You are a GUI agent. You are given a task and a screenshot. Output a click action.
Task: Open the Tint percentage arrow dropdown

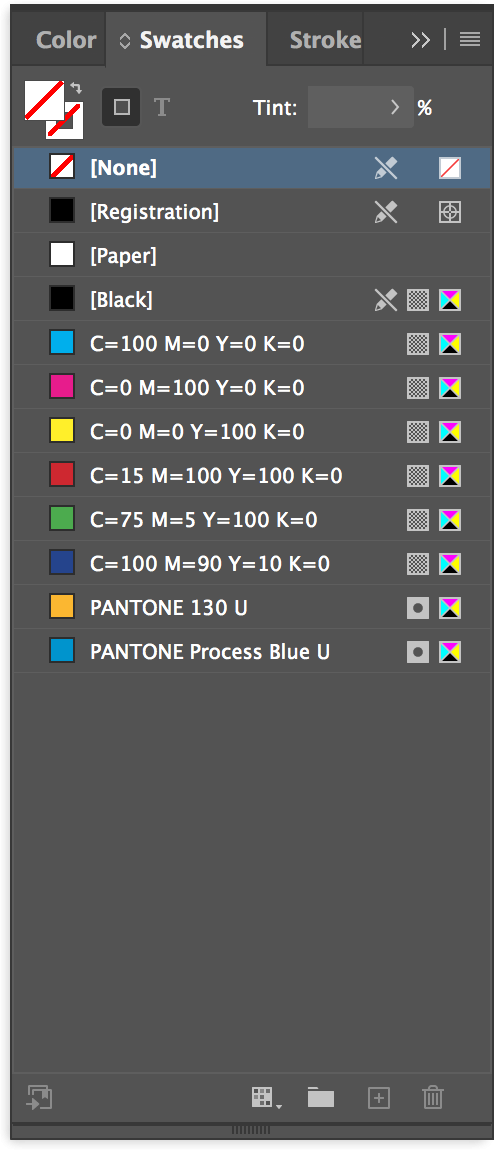(395, 107)
